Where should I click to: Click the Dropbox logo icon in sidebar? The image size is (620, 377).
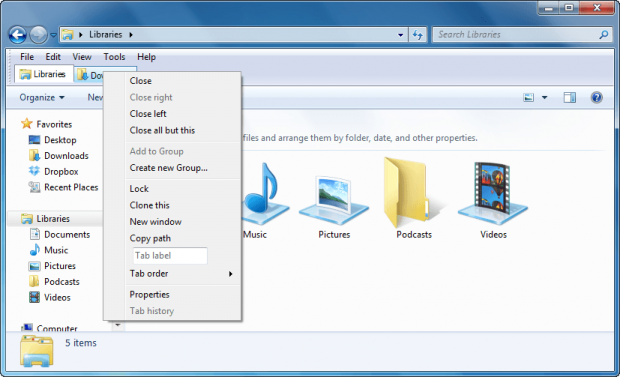34,171
